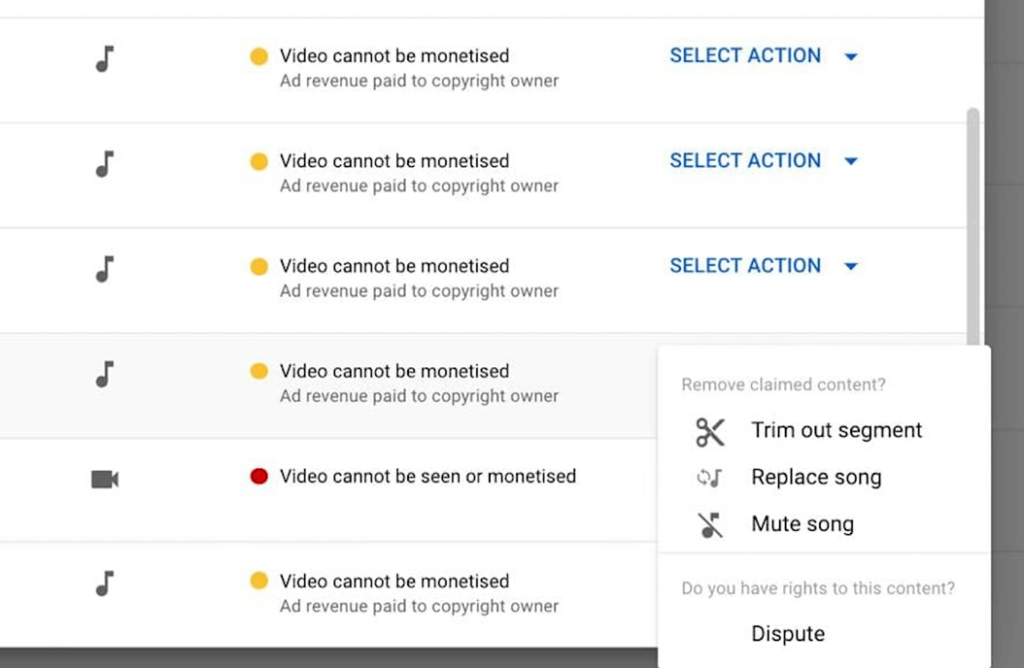The image size is (1024, 668).
Task: Click the music note icon in first row
Action: point(105,59)
